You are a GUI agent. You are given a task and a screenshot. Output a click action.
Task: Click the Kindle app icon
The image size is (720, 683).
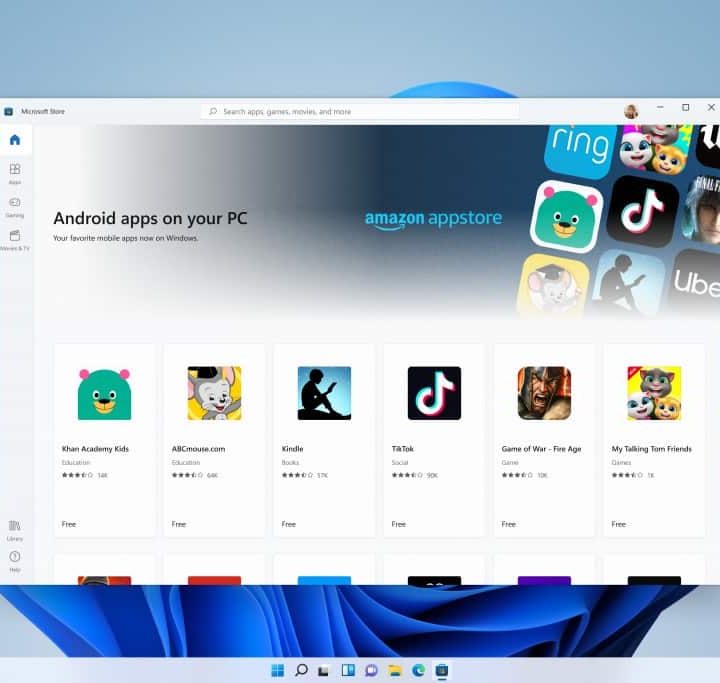324,393
